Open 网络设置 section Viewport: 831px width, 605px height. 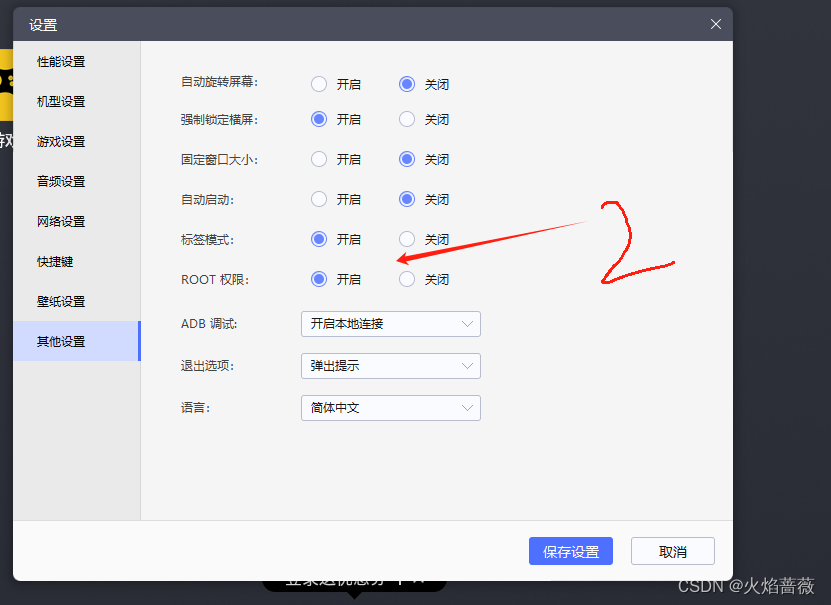pyautogui.click(x=77, y=221)
